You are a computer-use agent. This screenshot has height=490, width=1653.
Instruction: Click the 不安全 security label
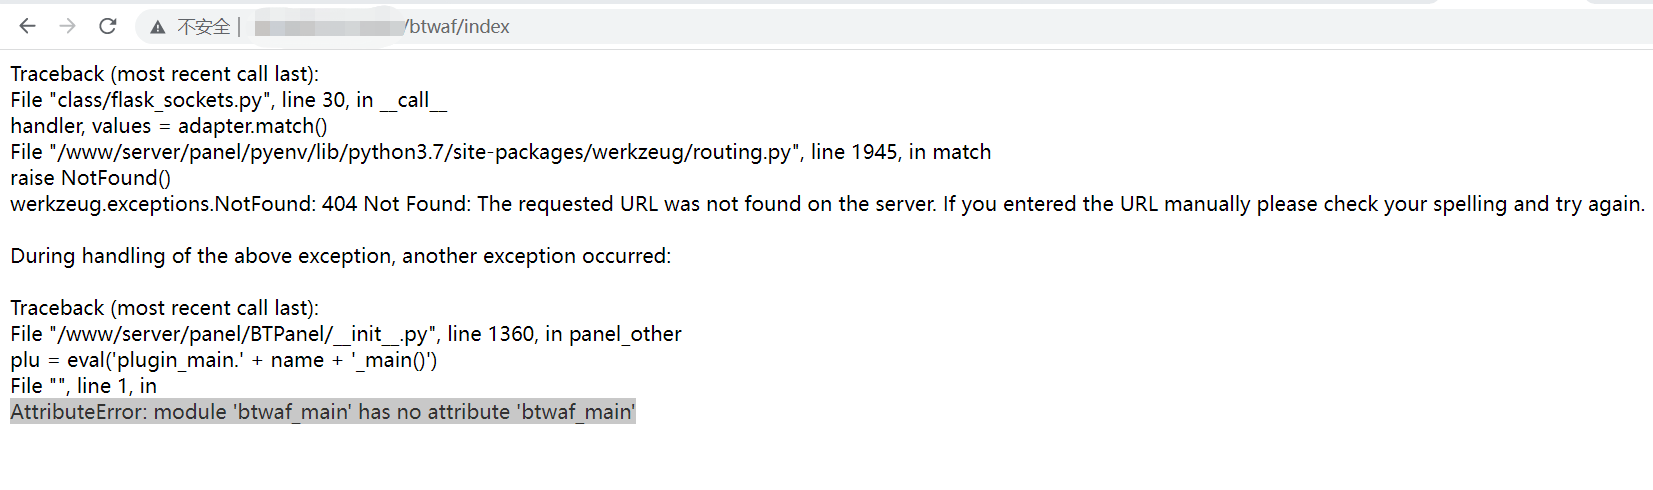click(x=204, y=27)
